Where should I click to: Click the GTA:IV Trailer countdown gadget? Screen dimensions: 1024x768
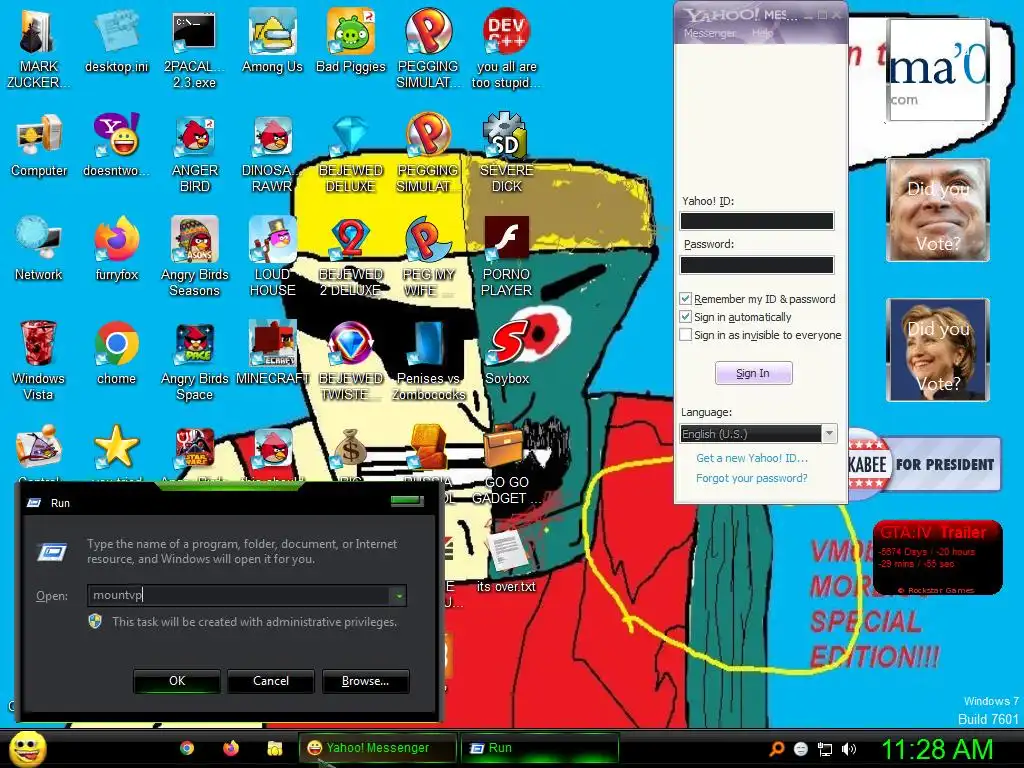[937, 558]
